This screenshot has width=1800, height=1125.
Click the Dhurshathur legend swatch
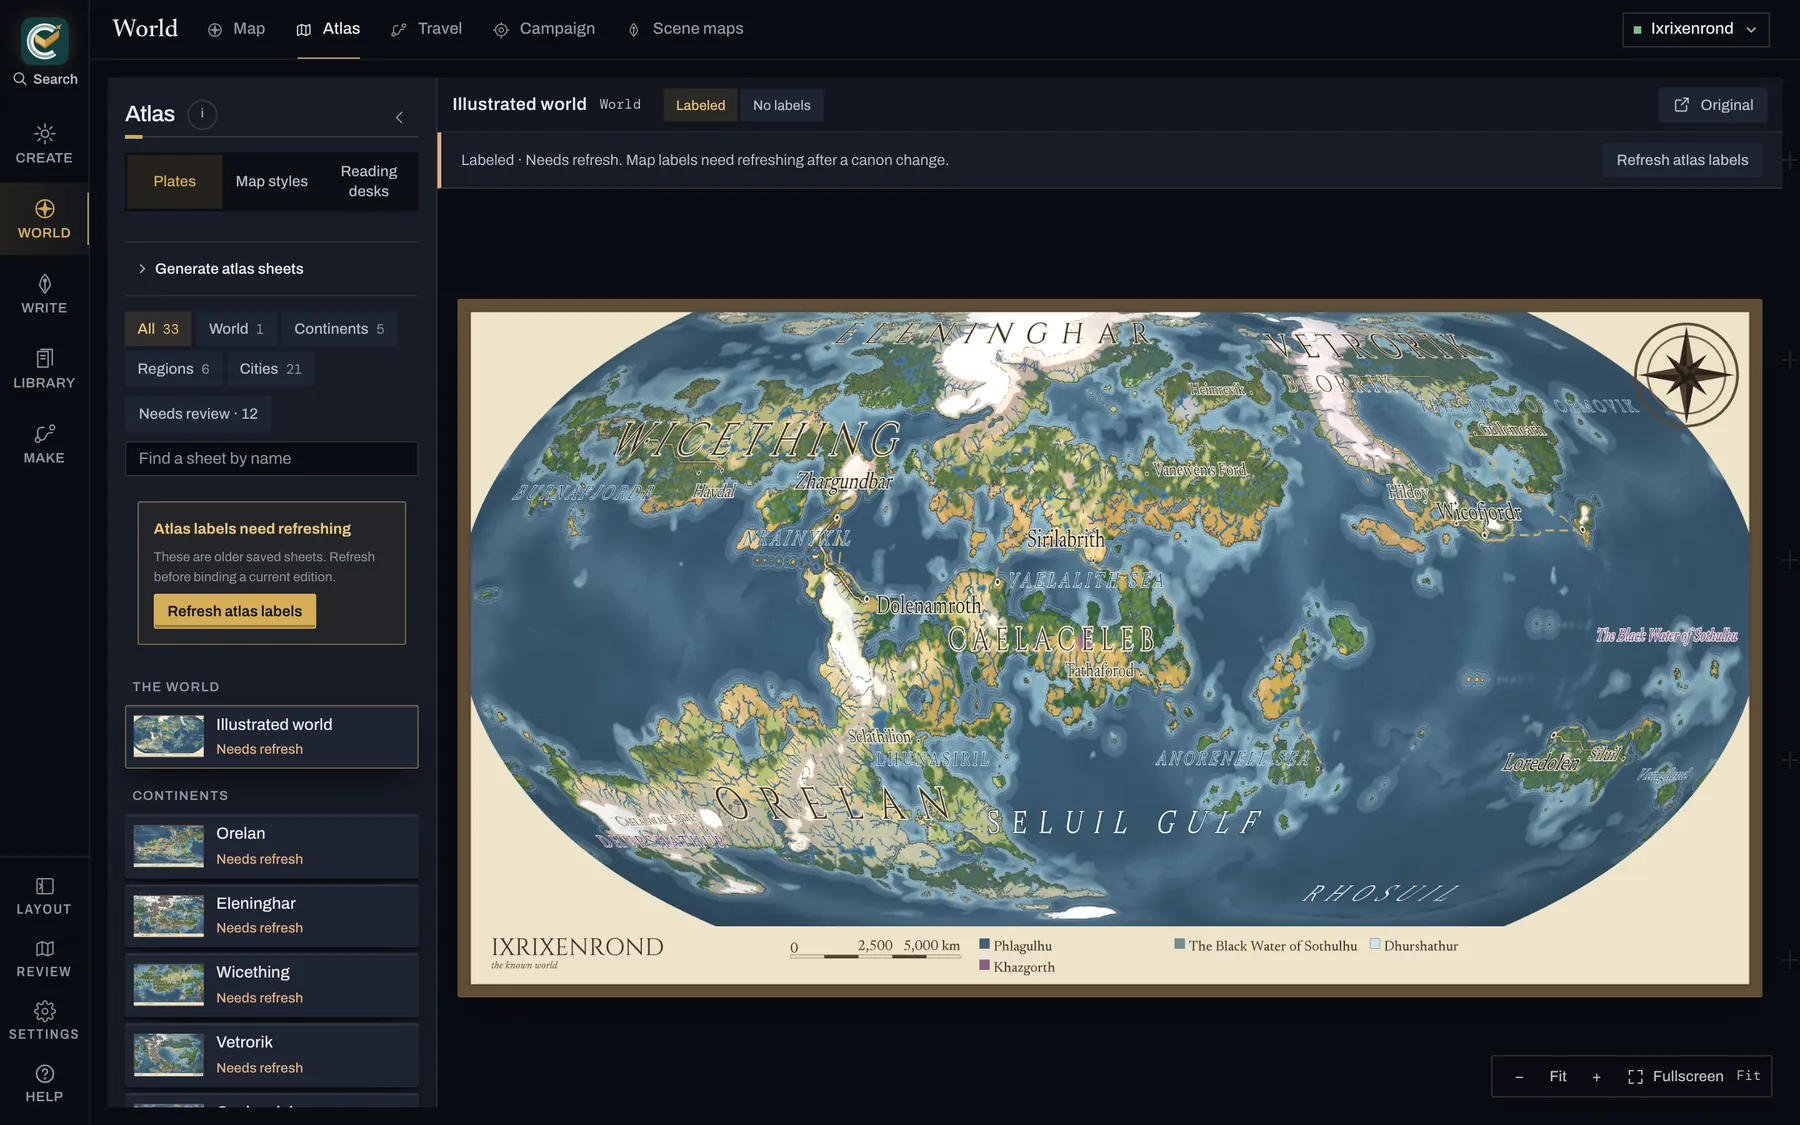(x=1375, y=944)
